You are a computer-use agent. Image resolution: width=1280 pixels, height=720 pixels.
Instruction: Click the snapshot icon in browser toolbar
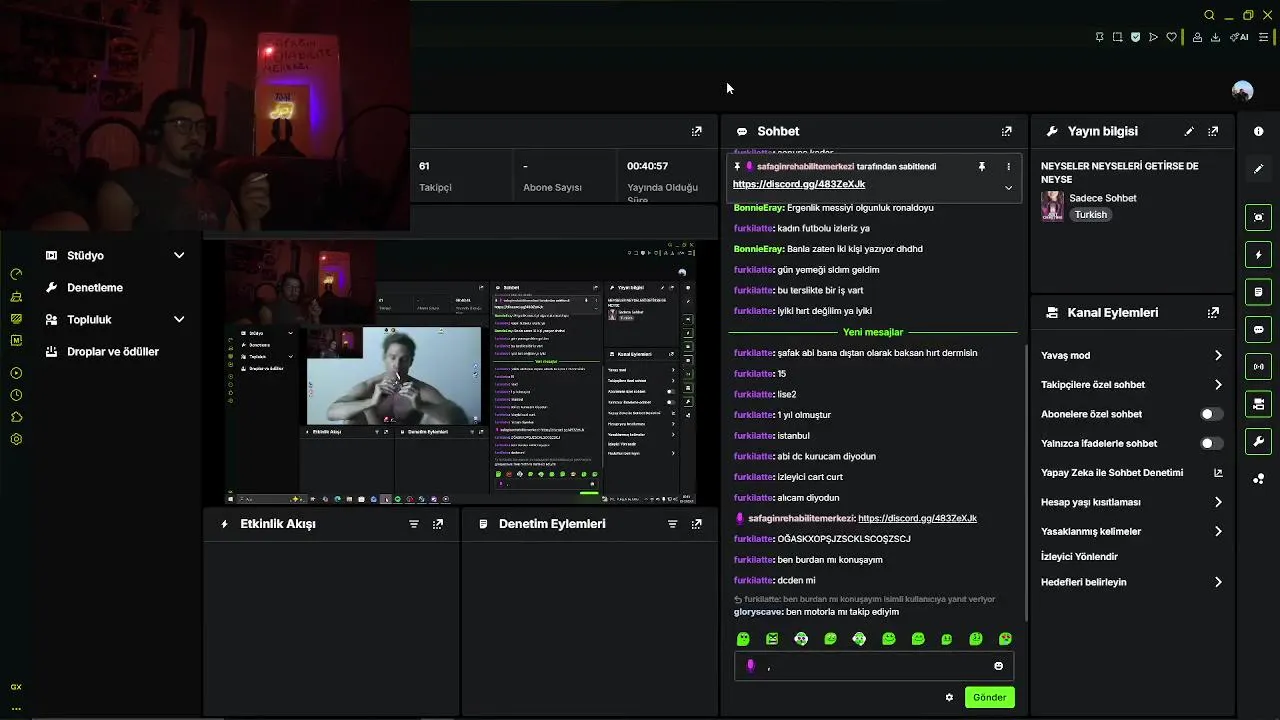1117,37
